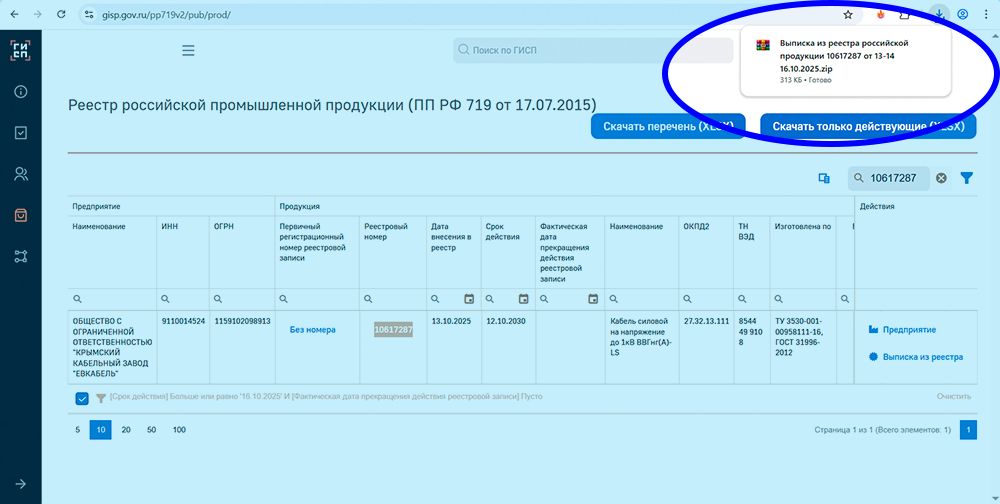Open the hamburger menu next to sidebar
Screen dimensions: 1000x504
[188, 51]
